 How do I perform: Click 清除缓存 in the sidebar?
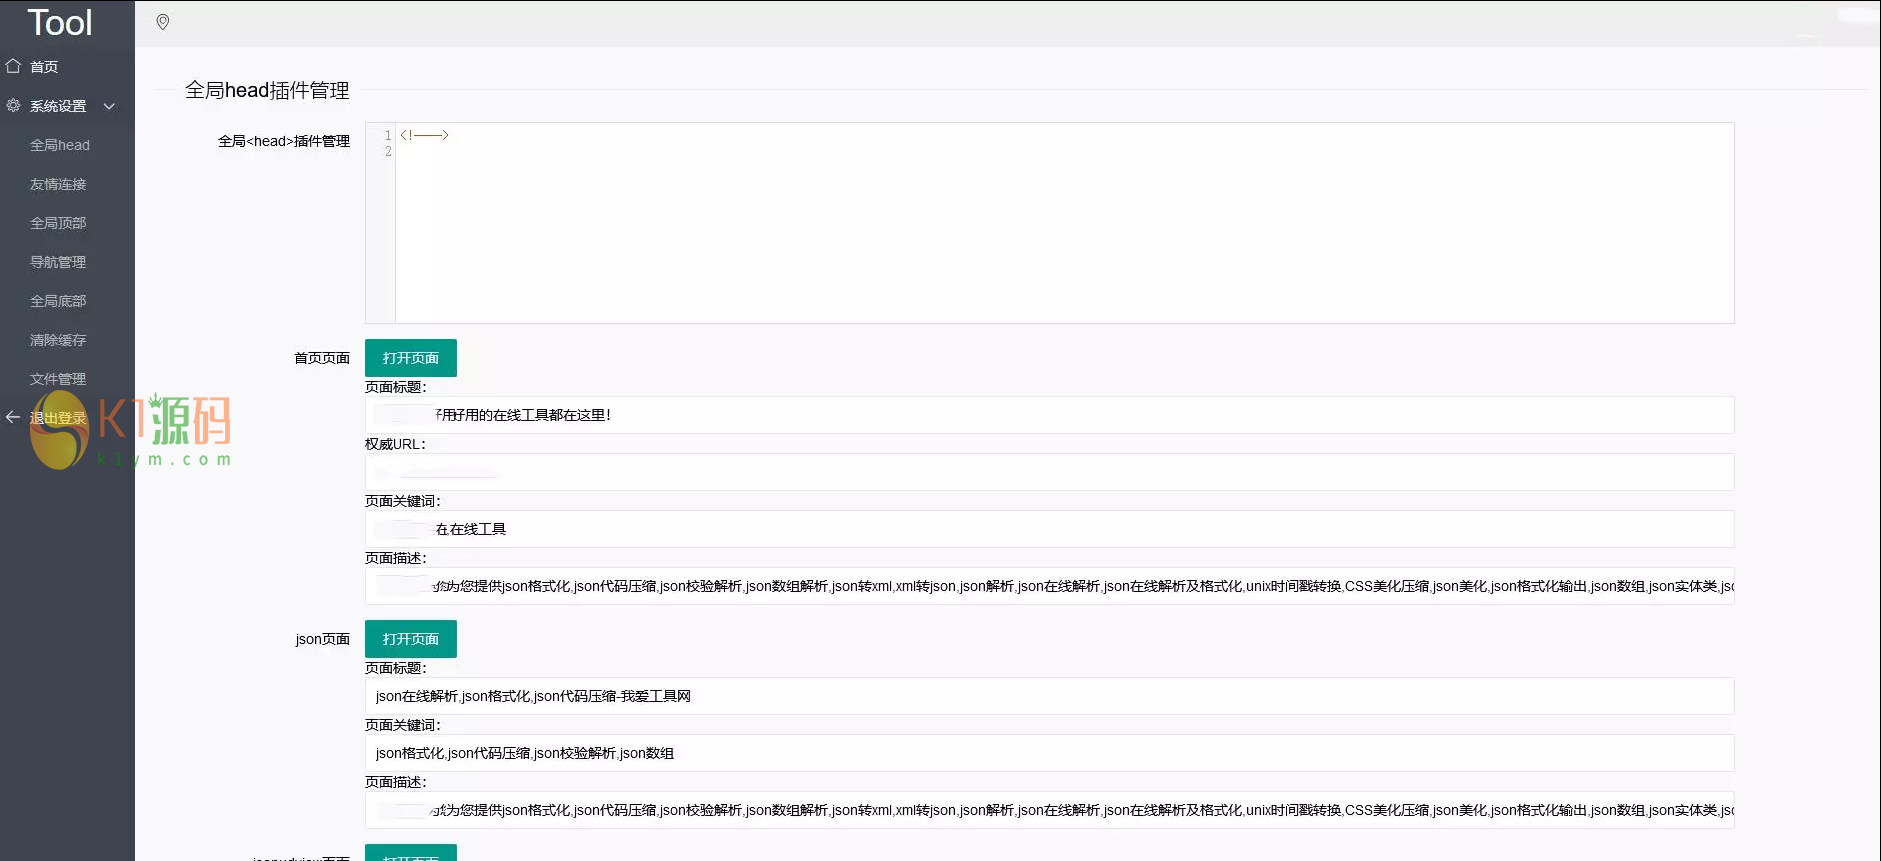[x=58, y=340]
